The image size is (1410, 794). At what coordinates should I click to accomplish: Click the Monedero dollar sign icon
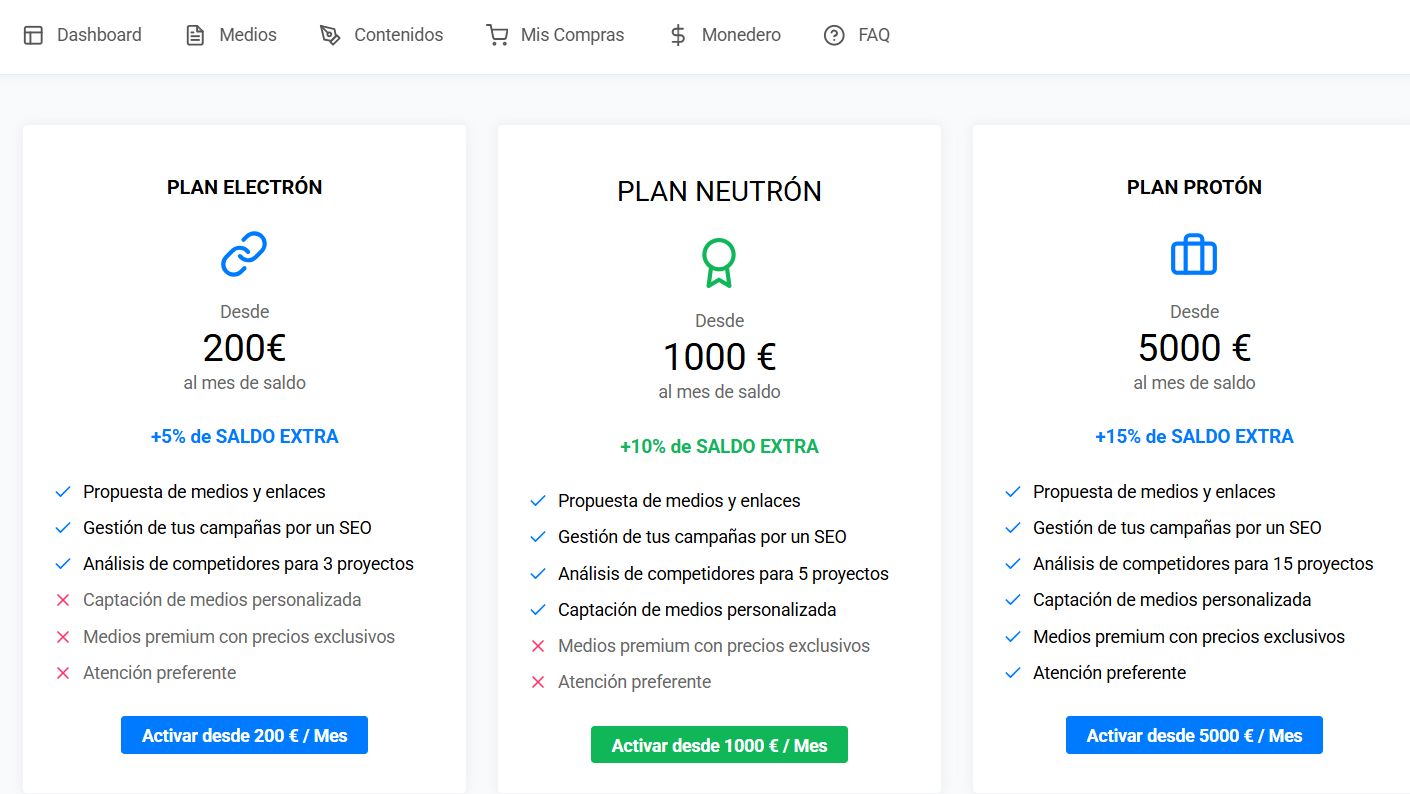click(678, 36)
